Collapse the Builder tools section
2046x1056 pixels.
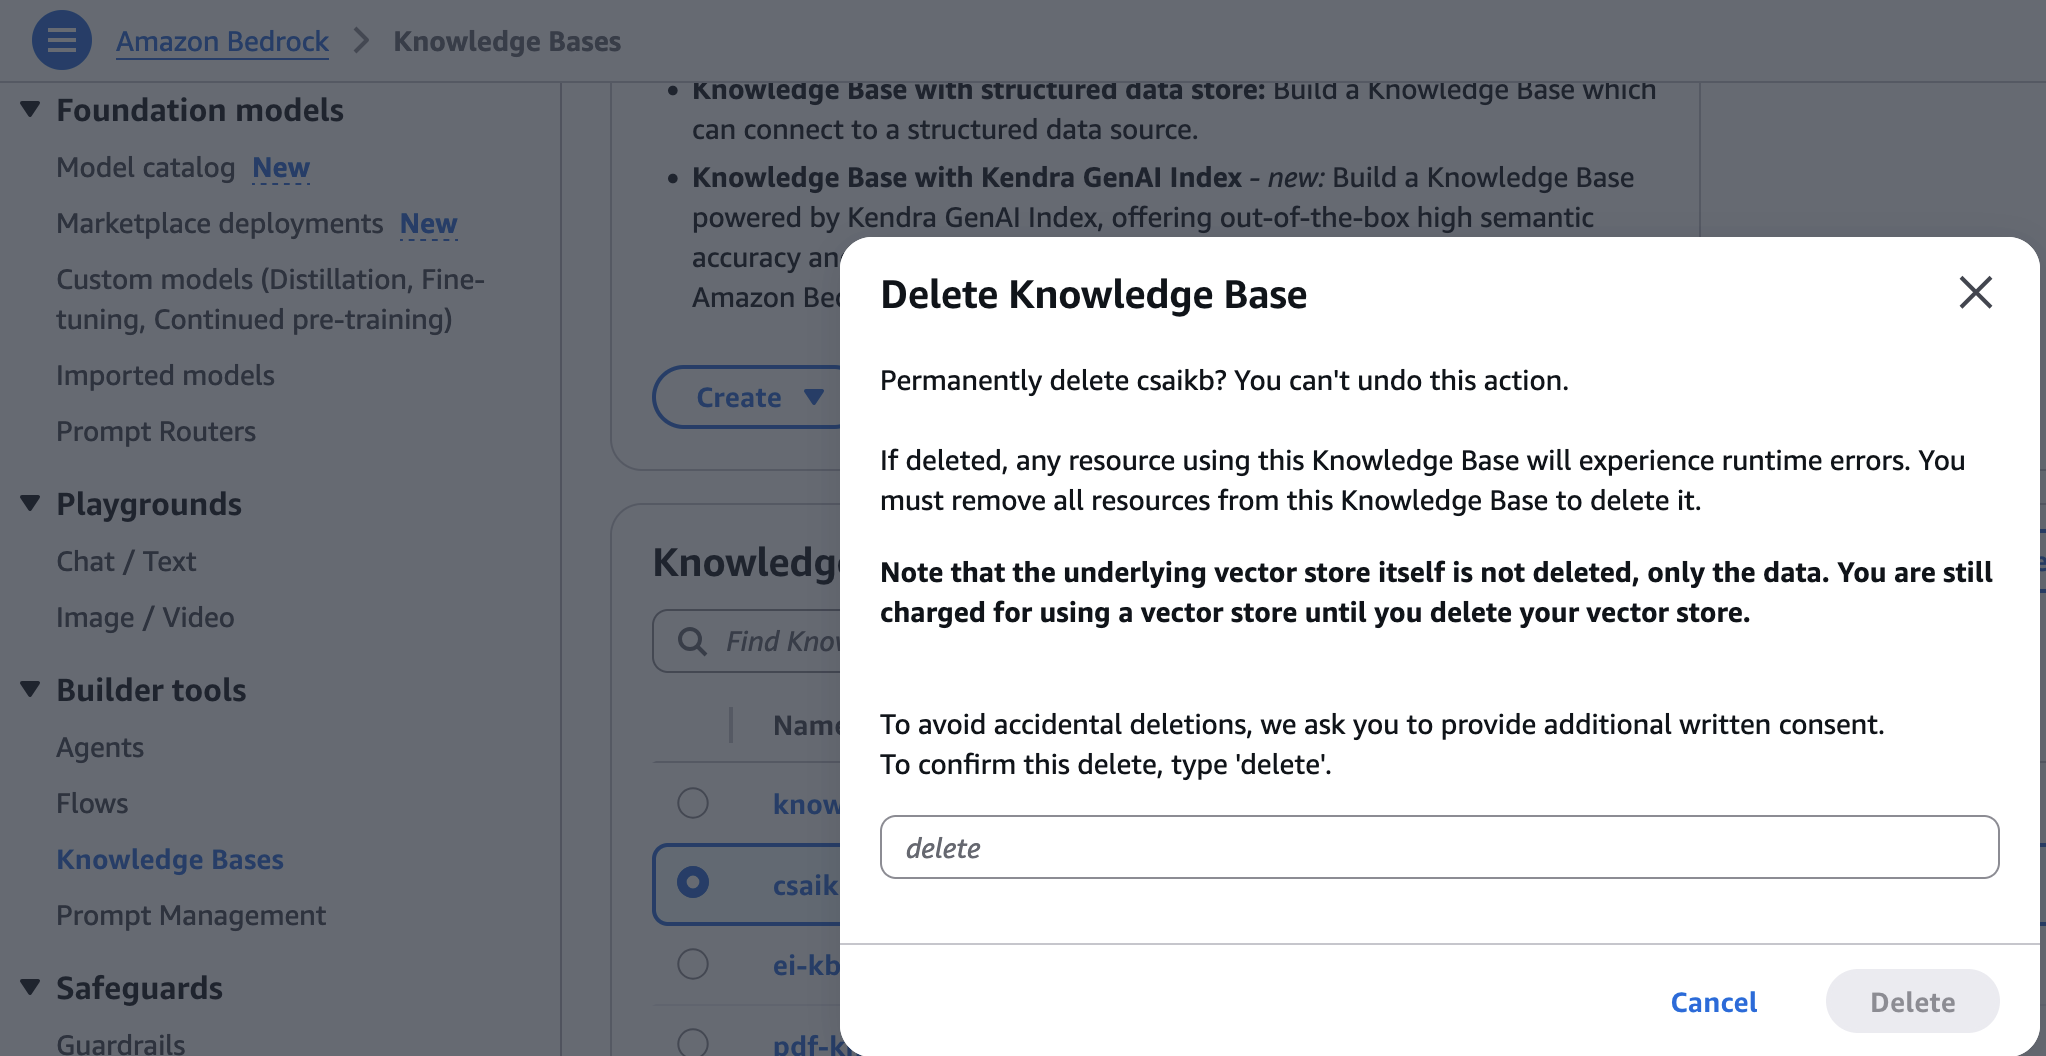[x=30, y=689]
